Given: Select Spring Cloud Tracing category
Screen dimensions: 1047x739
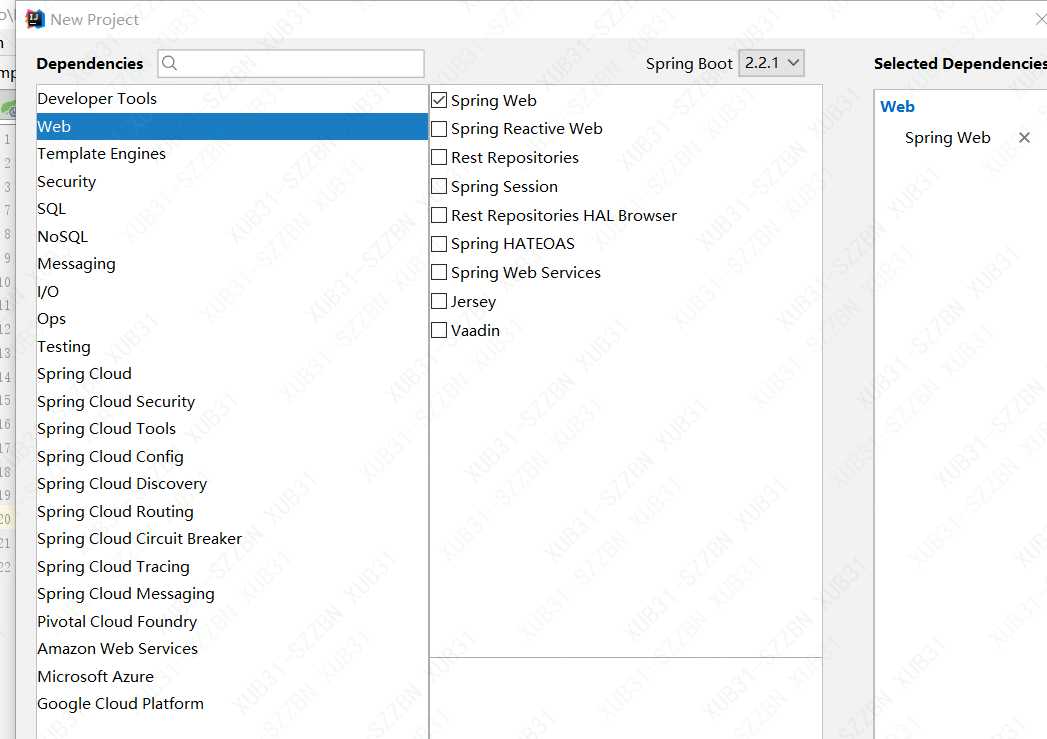Looking at the screenshot, I should [x=232, y=567].
